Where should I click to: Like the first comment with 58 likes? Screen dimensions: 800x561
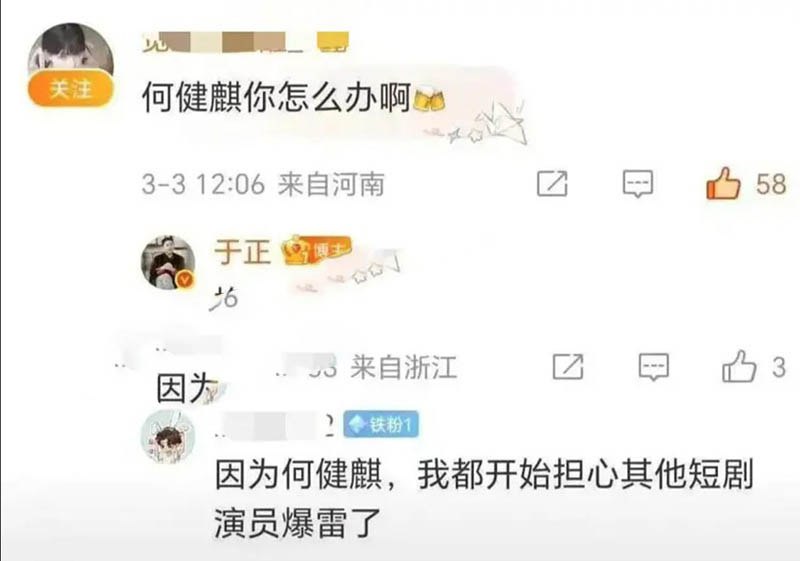[723, 183]
